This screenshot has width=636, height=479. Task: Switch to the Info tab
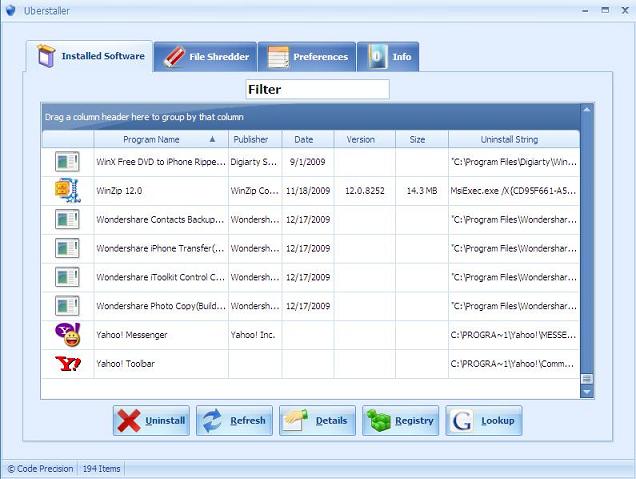tap(388, 57)
